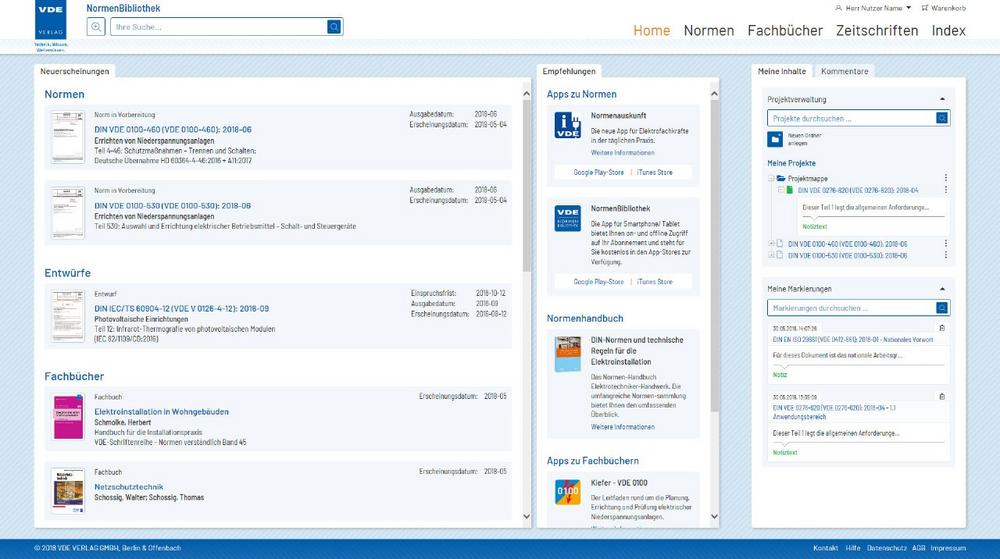Expand DIN VDE 0100-460 project tree item
The image size is (1000, 559).
pos(771,243)
